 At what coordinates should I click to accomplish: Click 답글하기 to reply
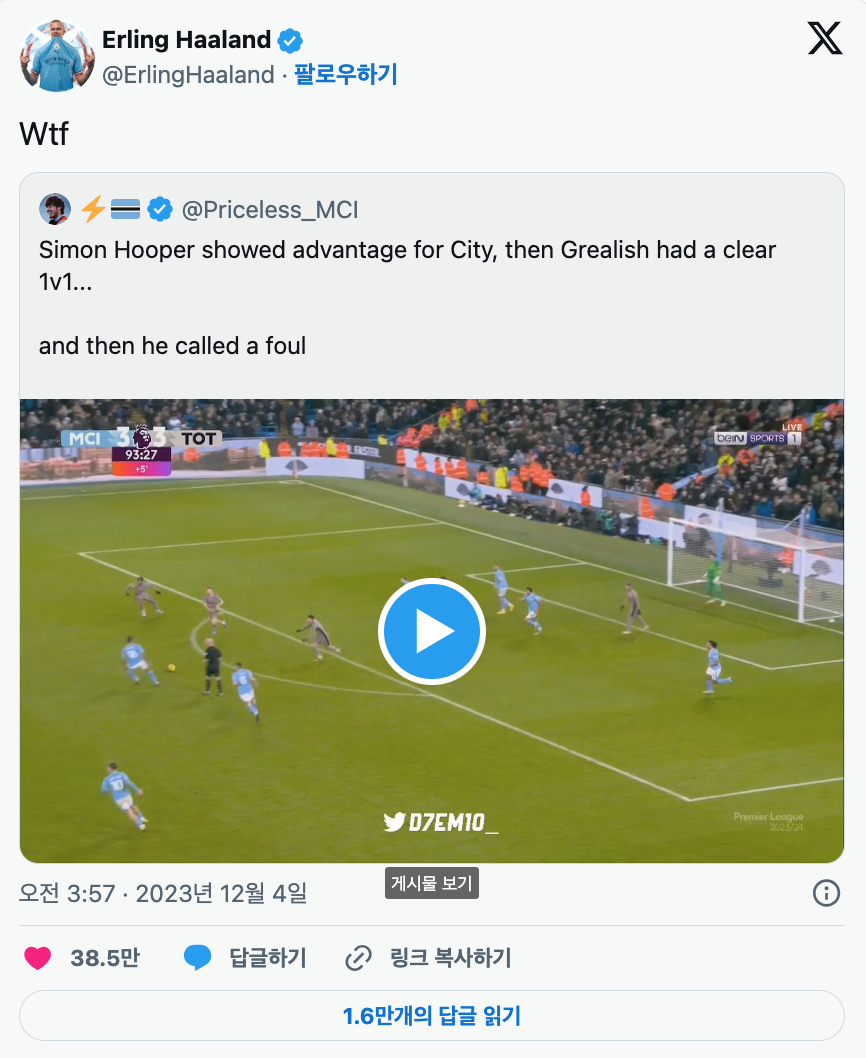tap(268, 958)
